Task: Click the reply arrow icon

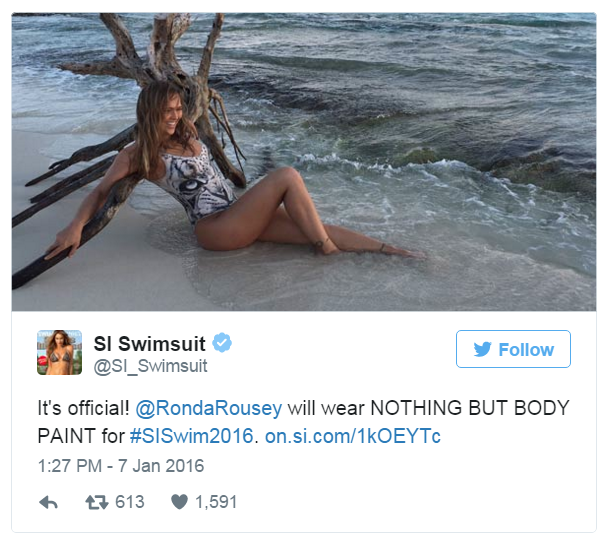Action: coord(49,502)
